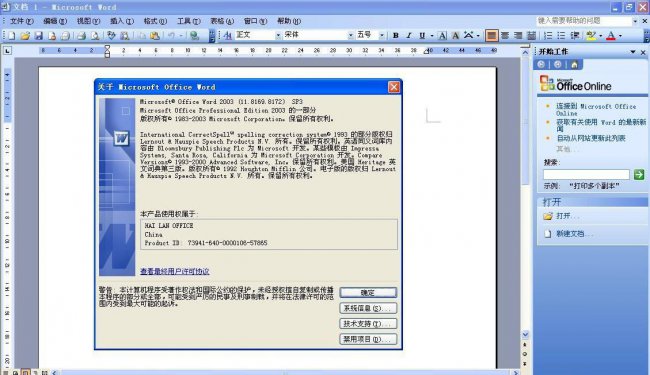
Task: Open the 帮助 menu
Action: pyautogui.click(x=289, y=21)
